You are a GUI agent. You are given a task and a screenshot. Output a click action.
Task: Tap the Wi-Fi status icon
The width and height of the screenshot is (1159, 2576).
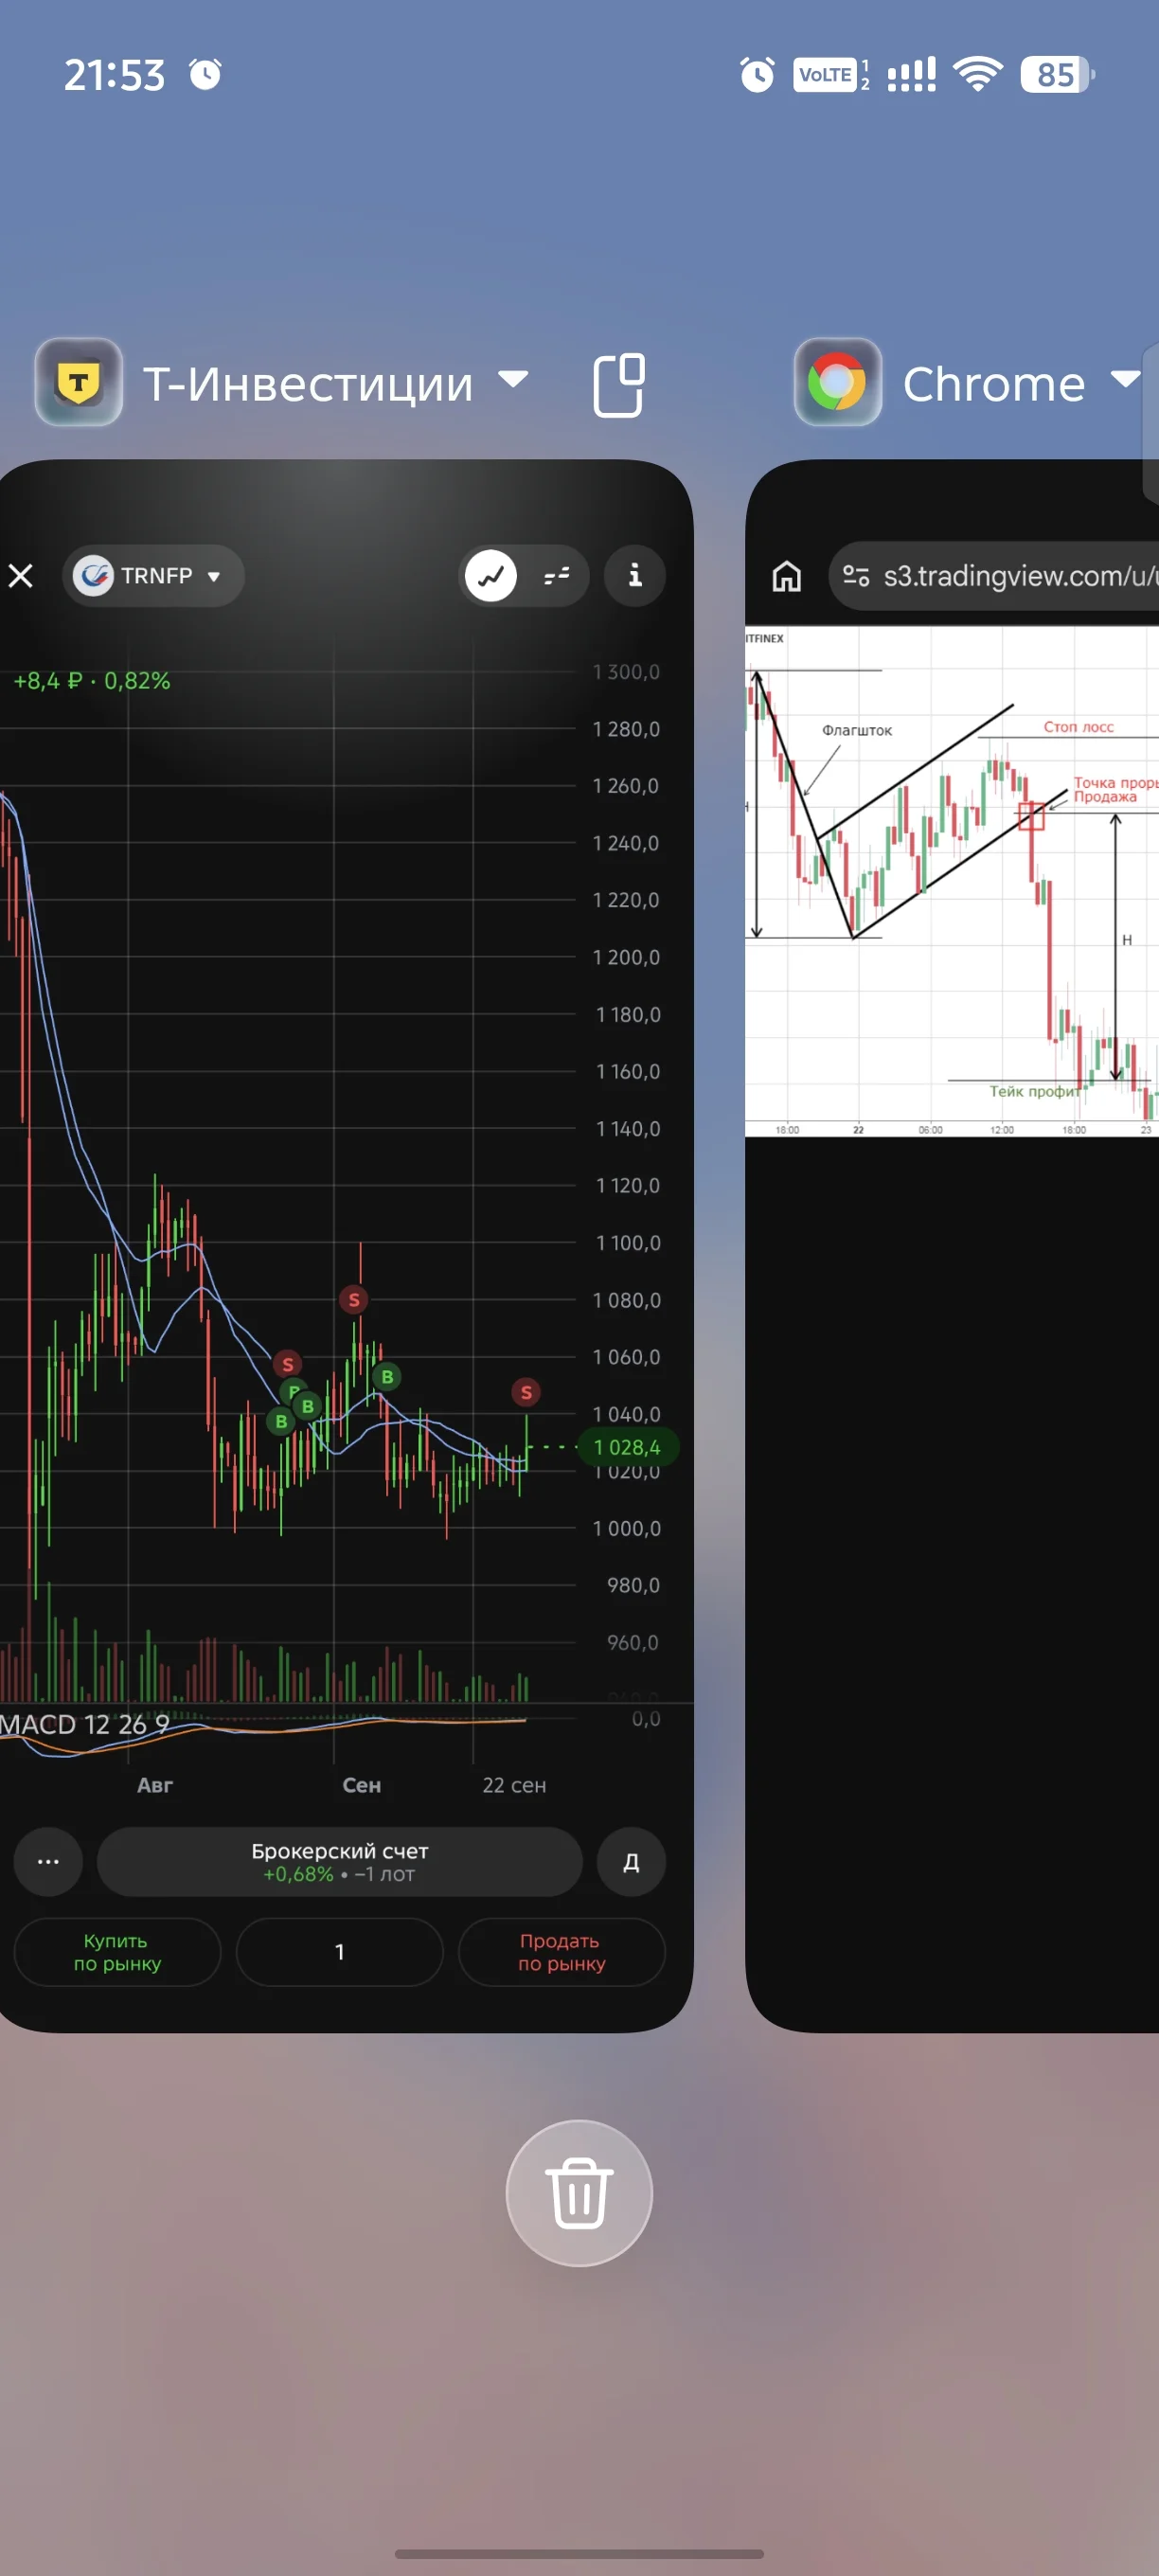[978, 74]
